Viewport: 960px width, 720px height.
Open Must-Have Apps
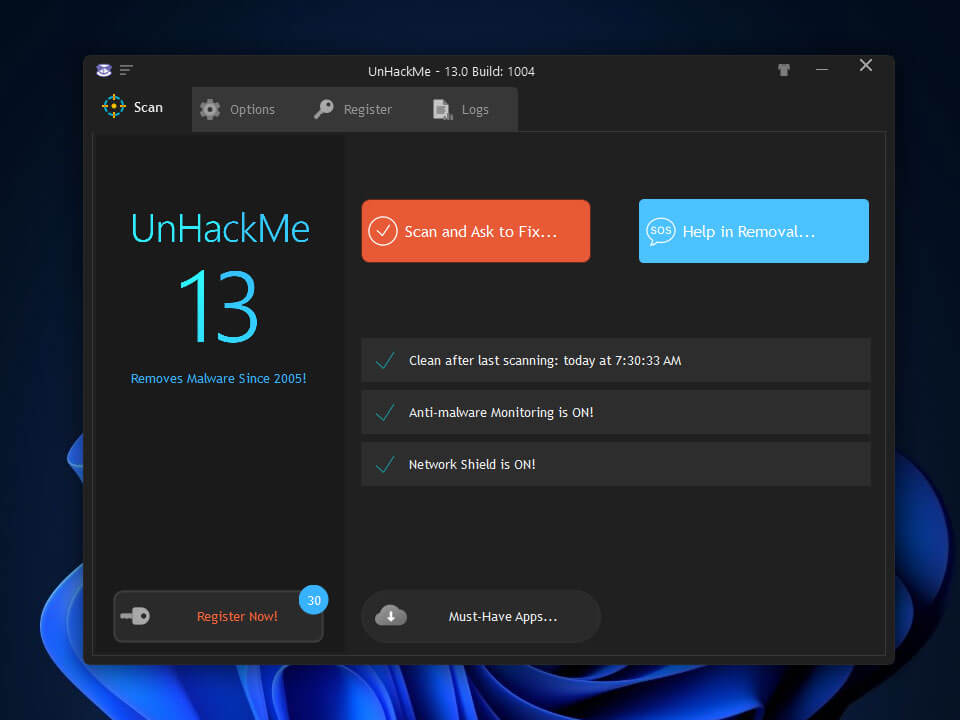click(x=490, y=616)
